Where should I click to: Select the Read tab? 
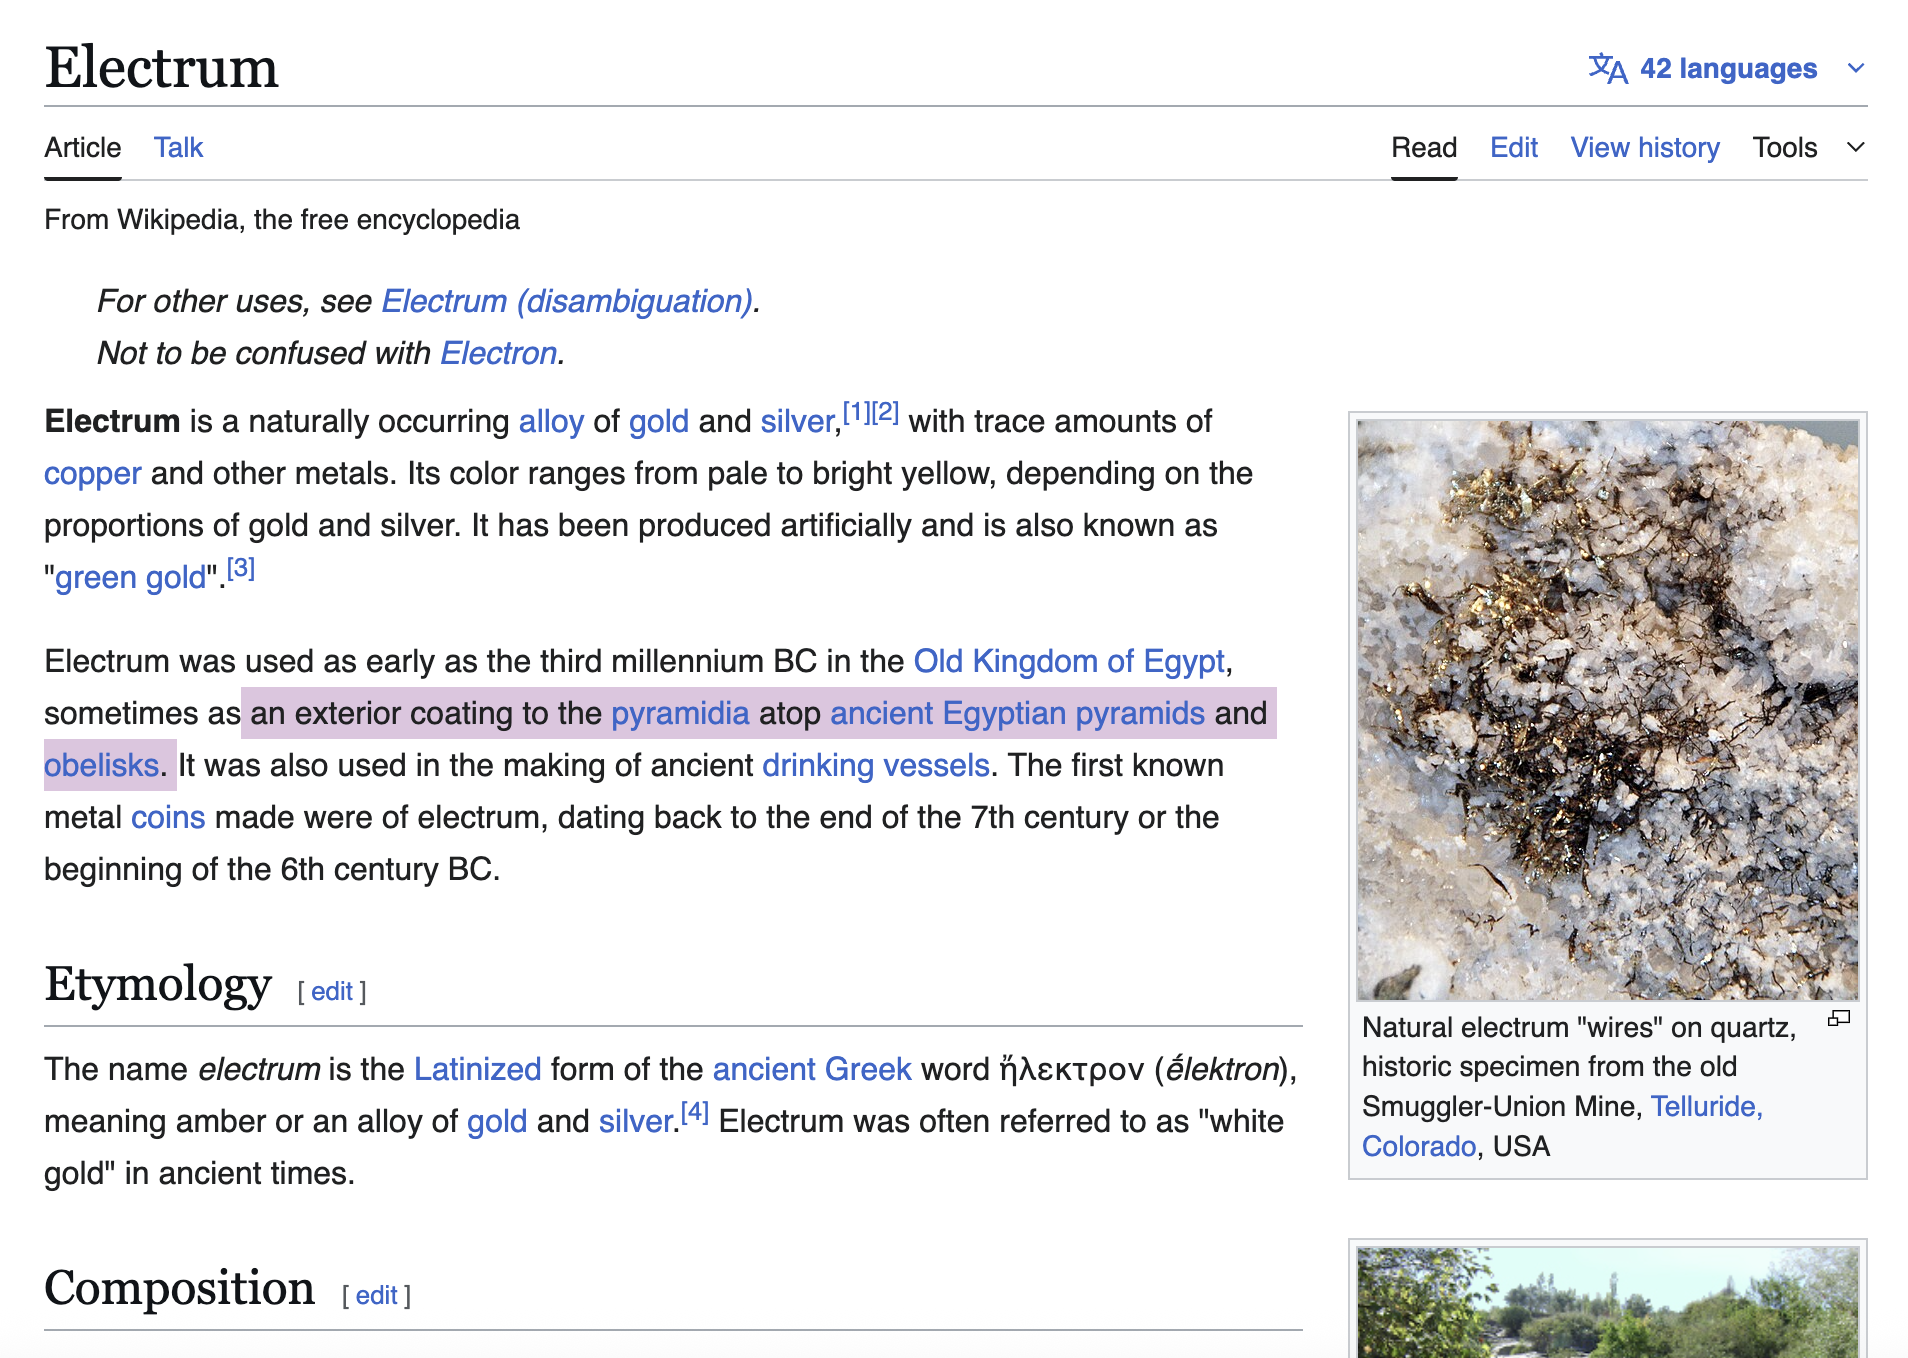point(1424,148)
